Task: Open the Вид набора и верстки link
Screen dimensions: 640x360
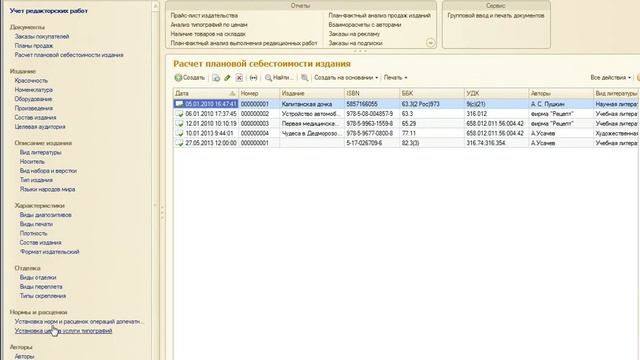Action: tap(48, 171)
